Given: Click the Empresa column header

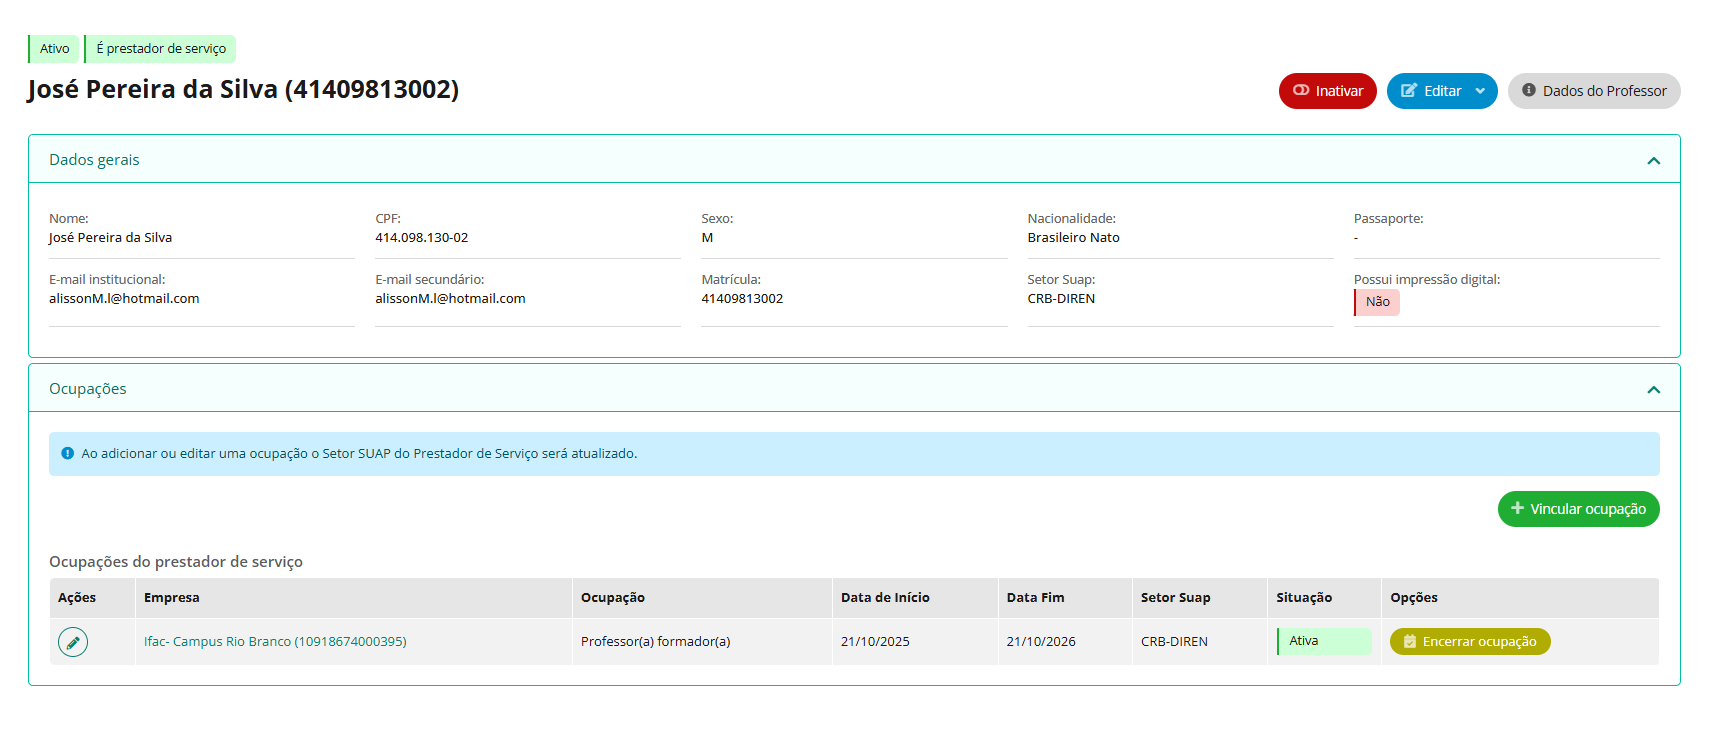Looking at the screenshot, I should pos(172,598).
